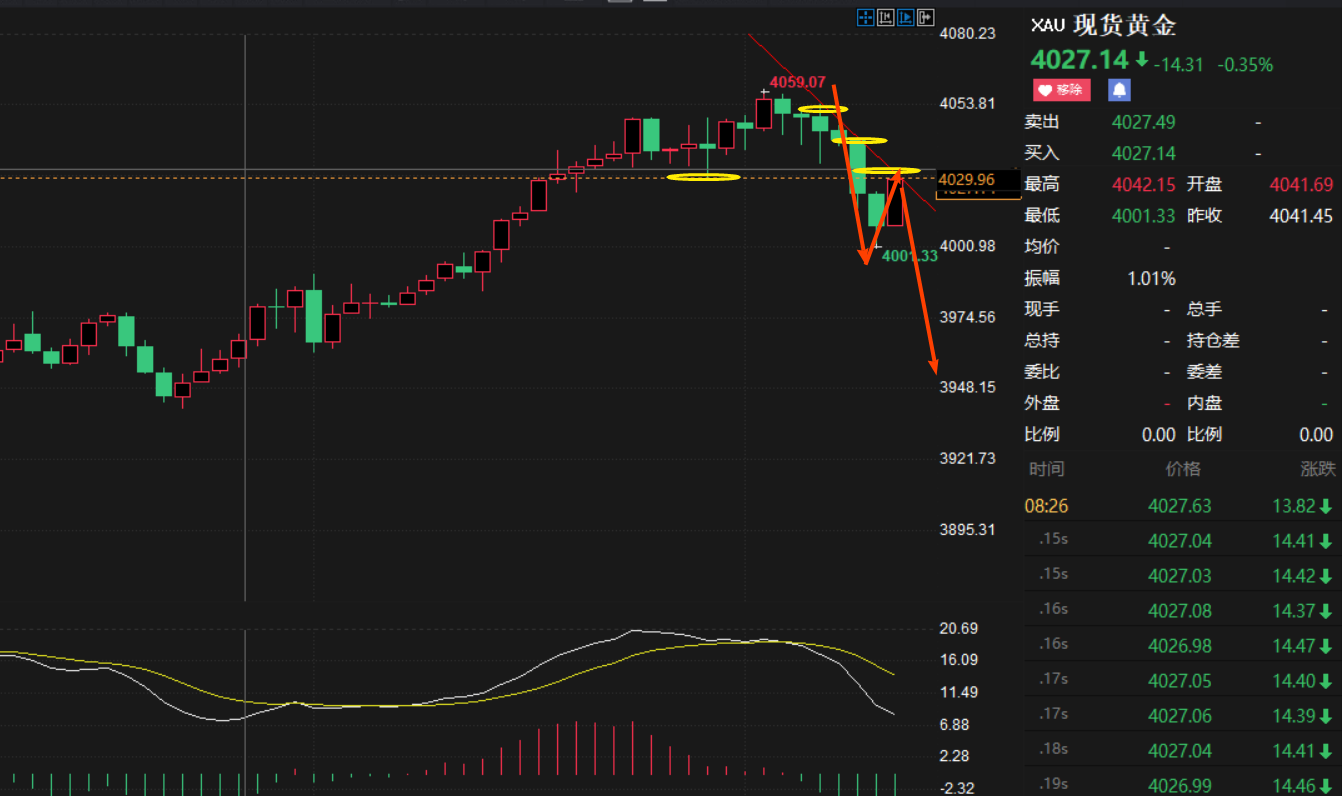Click the 最高 value 4042.15
The height and width of the screenshot is (796, 1342).
pyautogui.click(x=1144, y=184)
